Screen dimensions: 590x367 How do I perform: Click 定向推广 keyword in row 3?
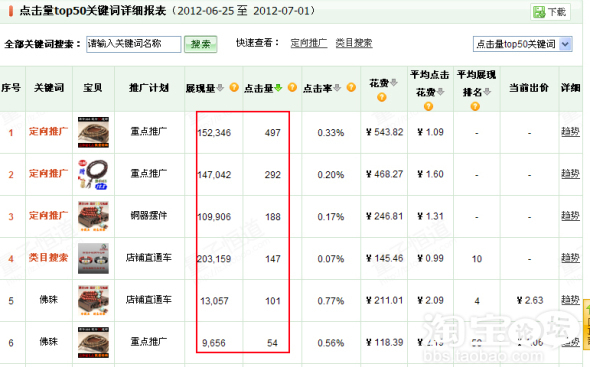pyautogui.click(x=49, y=216)
